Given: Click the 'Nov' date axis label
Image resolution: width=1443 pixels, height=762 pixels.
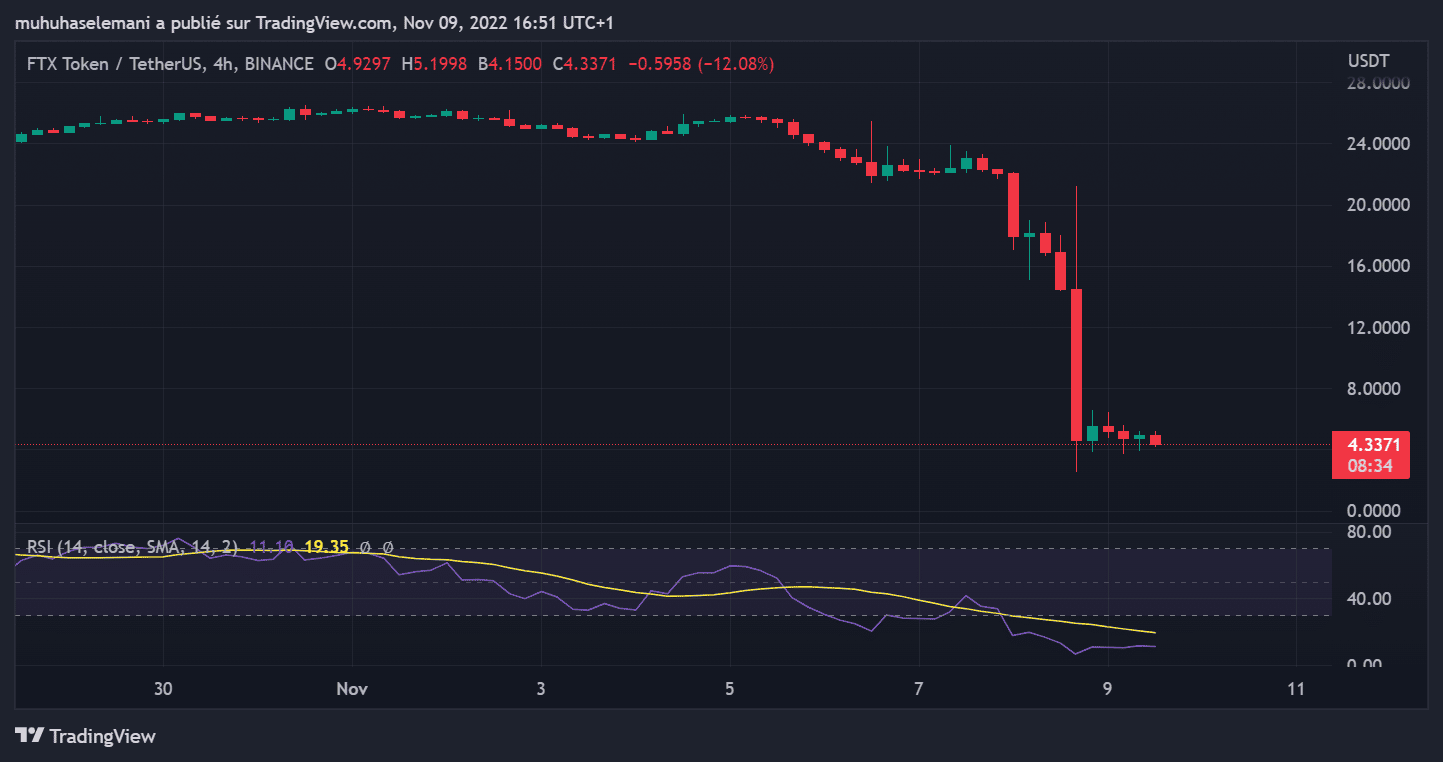Looking at the screenshot, I should pyautogui.click(x=352, y=689).
